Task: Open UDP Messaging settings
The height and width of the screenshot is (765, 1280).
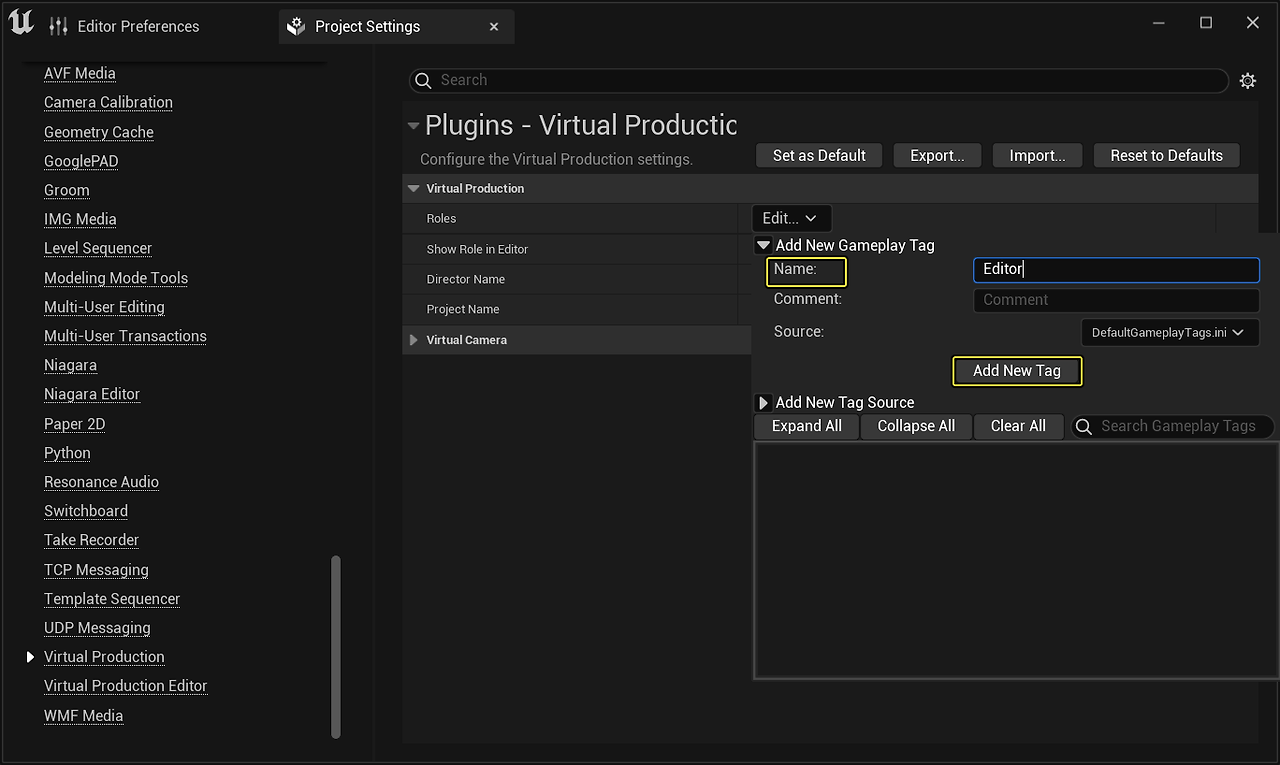Action: pos(97,628)
